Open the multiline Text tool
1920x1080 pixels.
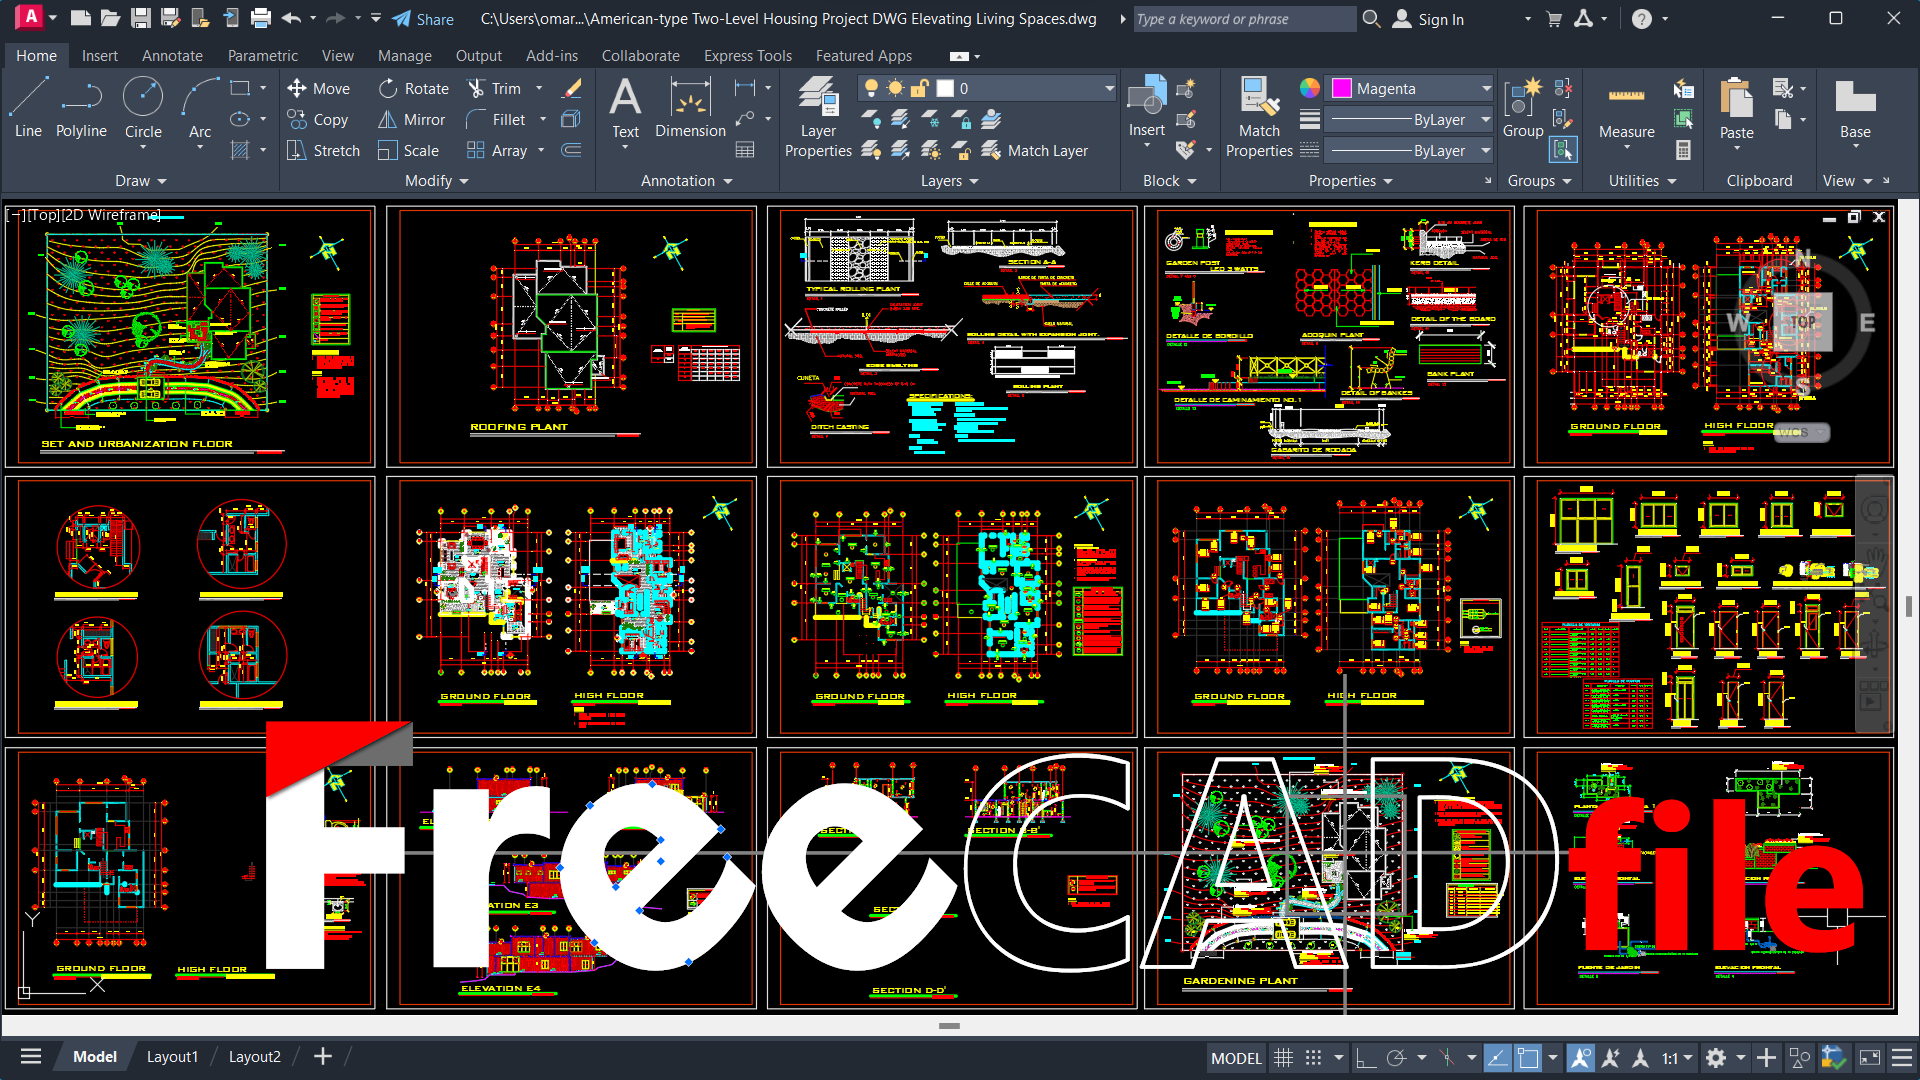625,108
